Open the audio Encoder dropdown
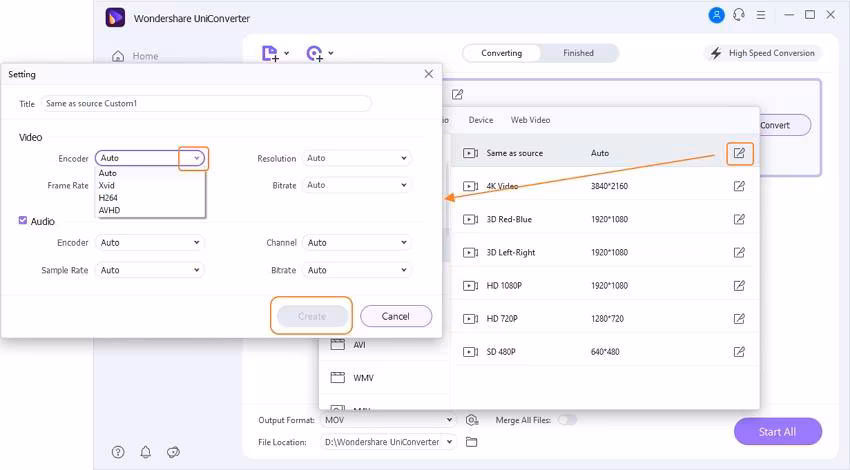Viewport: 850px width, 470px height. (x=149, y=243)
